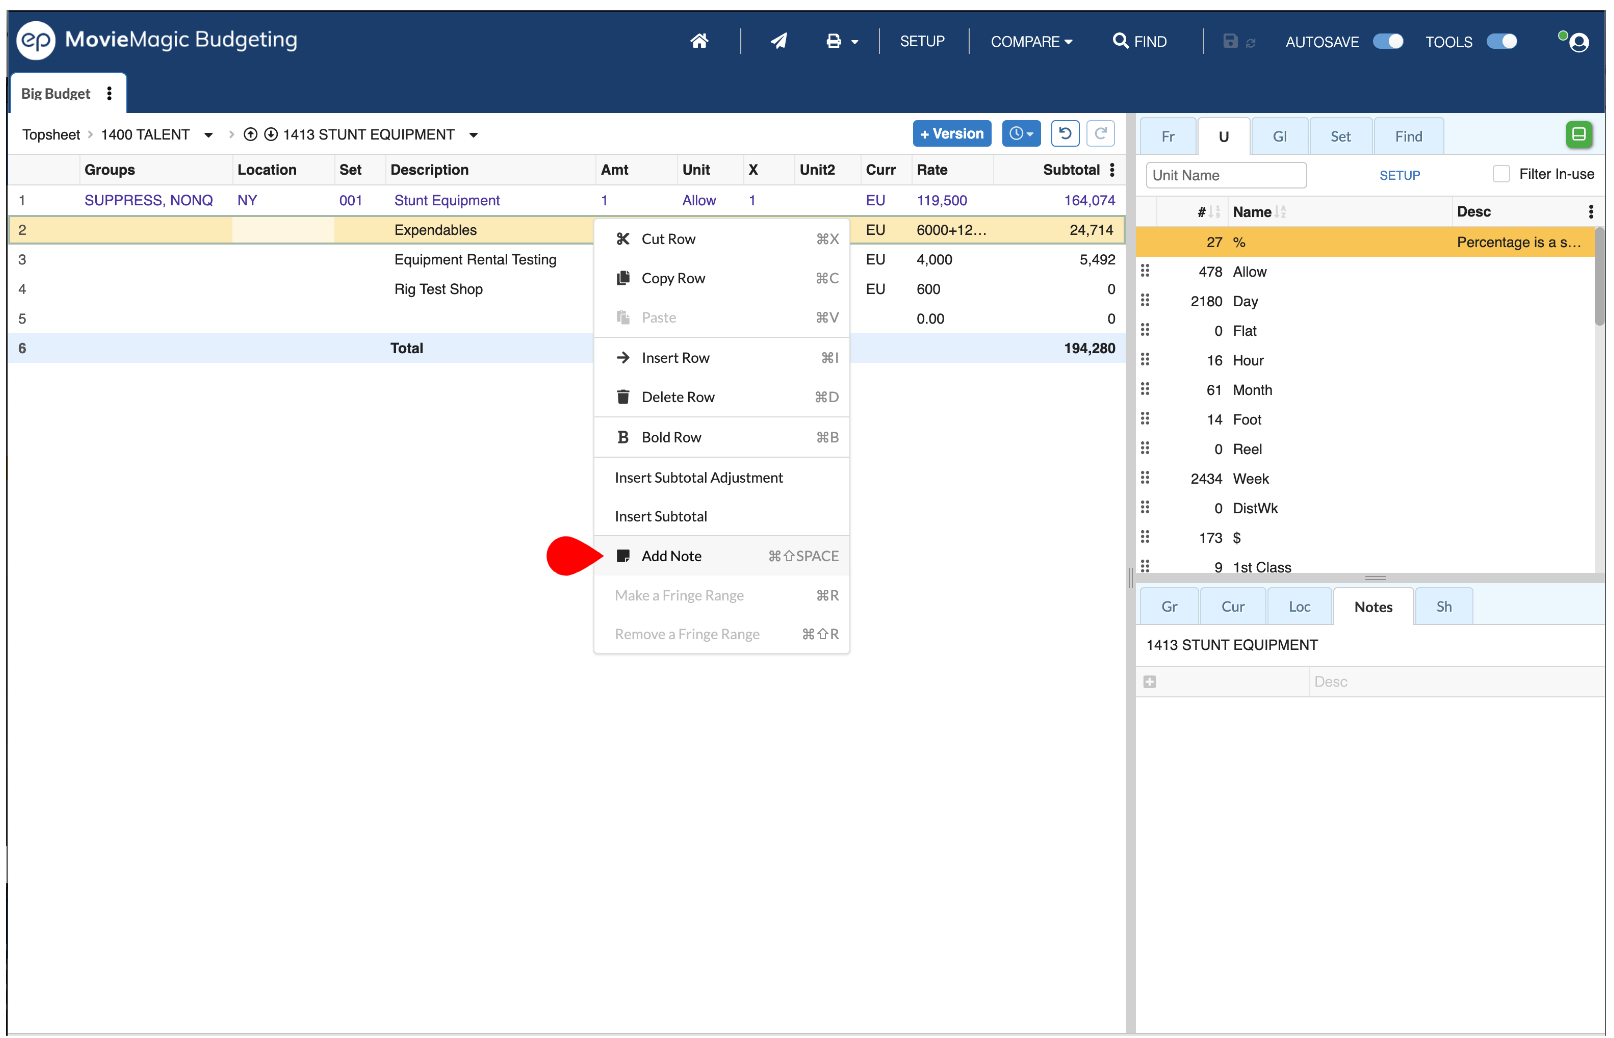Switch to the Sh tab

click(x=1444, y=607)
